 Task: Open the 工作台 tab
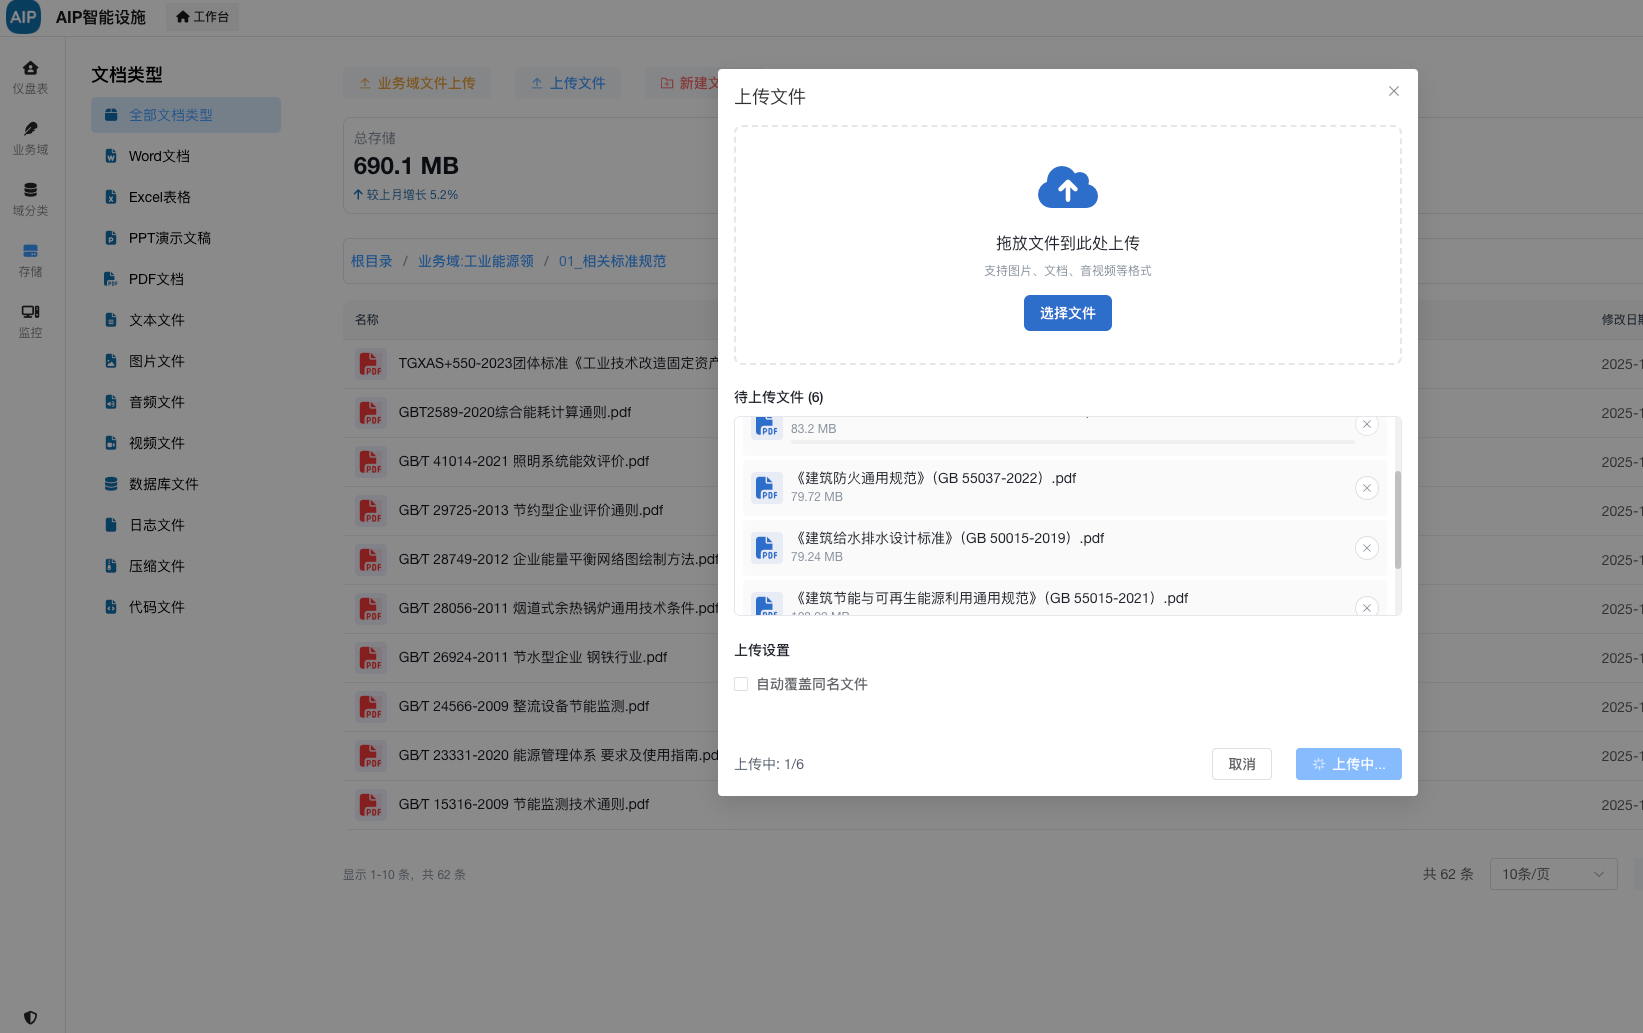tap(202, 17)
